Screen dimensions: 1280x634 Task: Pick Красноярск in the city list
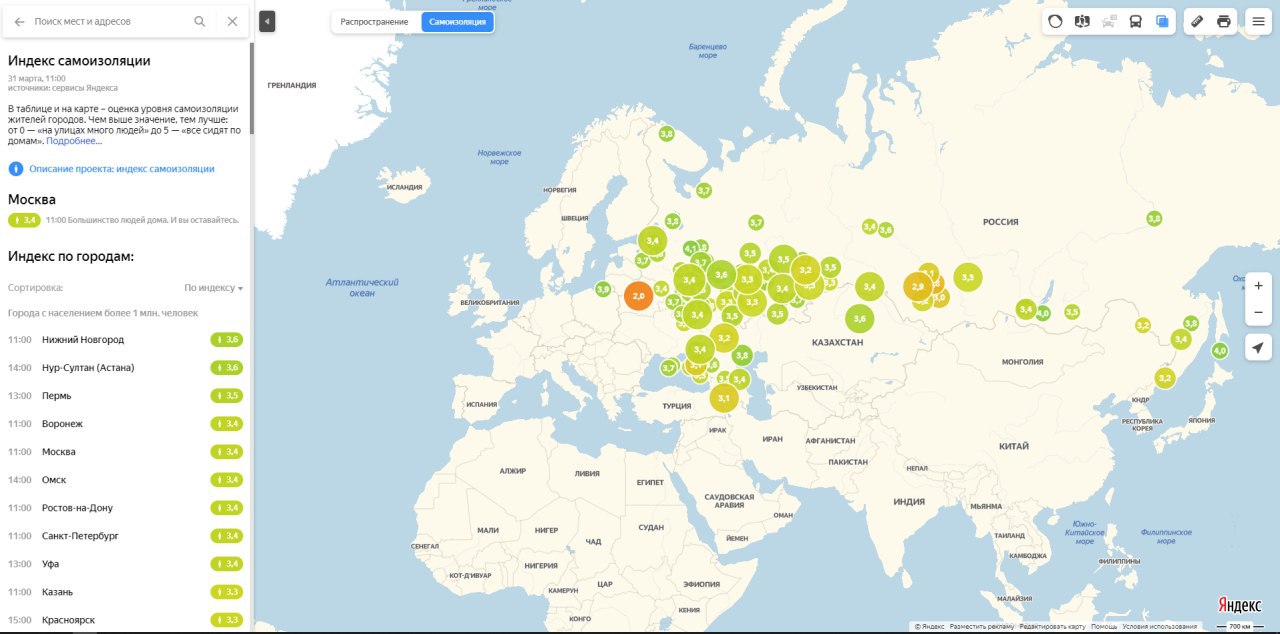tap(125, 620)
